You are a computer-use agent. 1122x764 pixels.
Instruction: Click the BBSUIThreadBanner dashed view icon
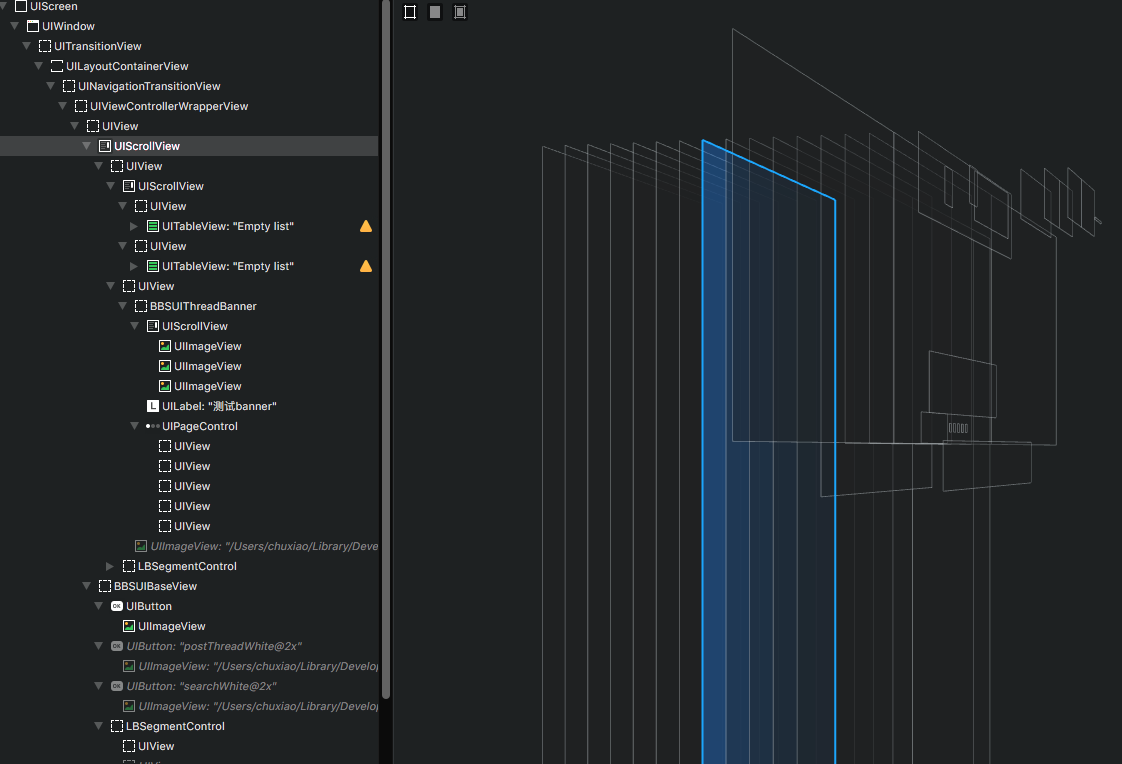click(x=140, y=306)
